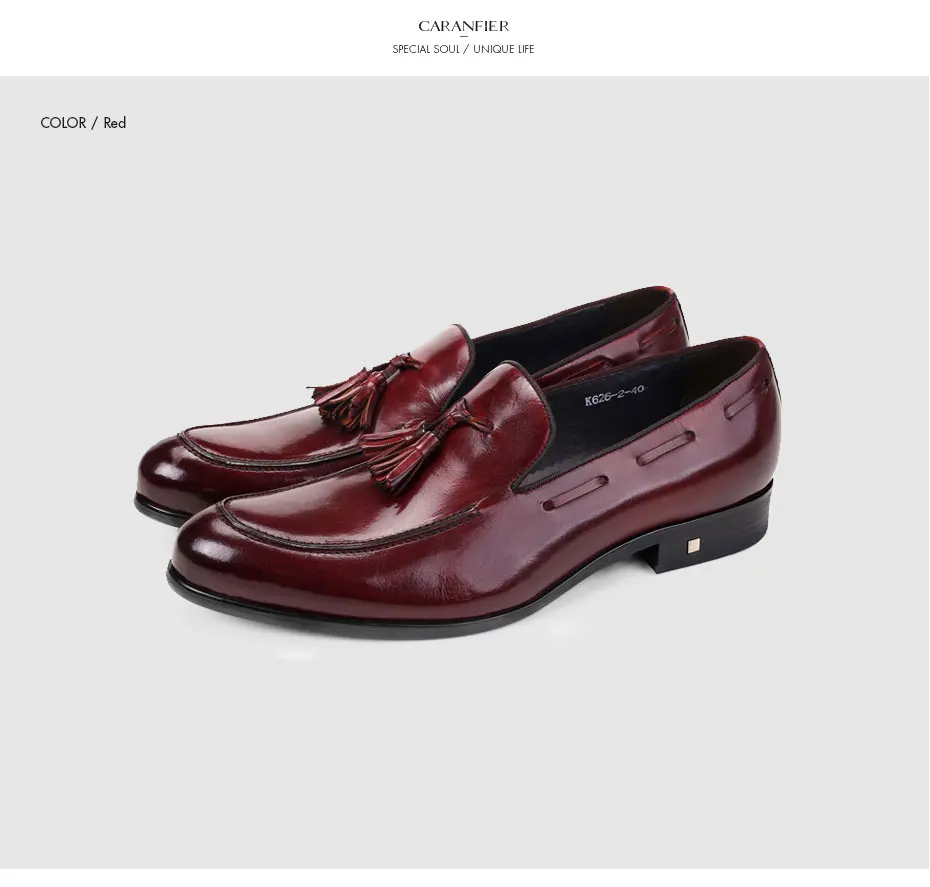Click the lacing slit nearest the vamp
This screenshot has height=887, width=930.
click(x=576, y=492)
